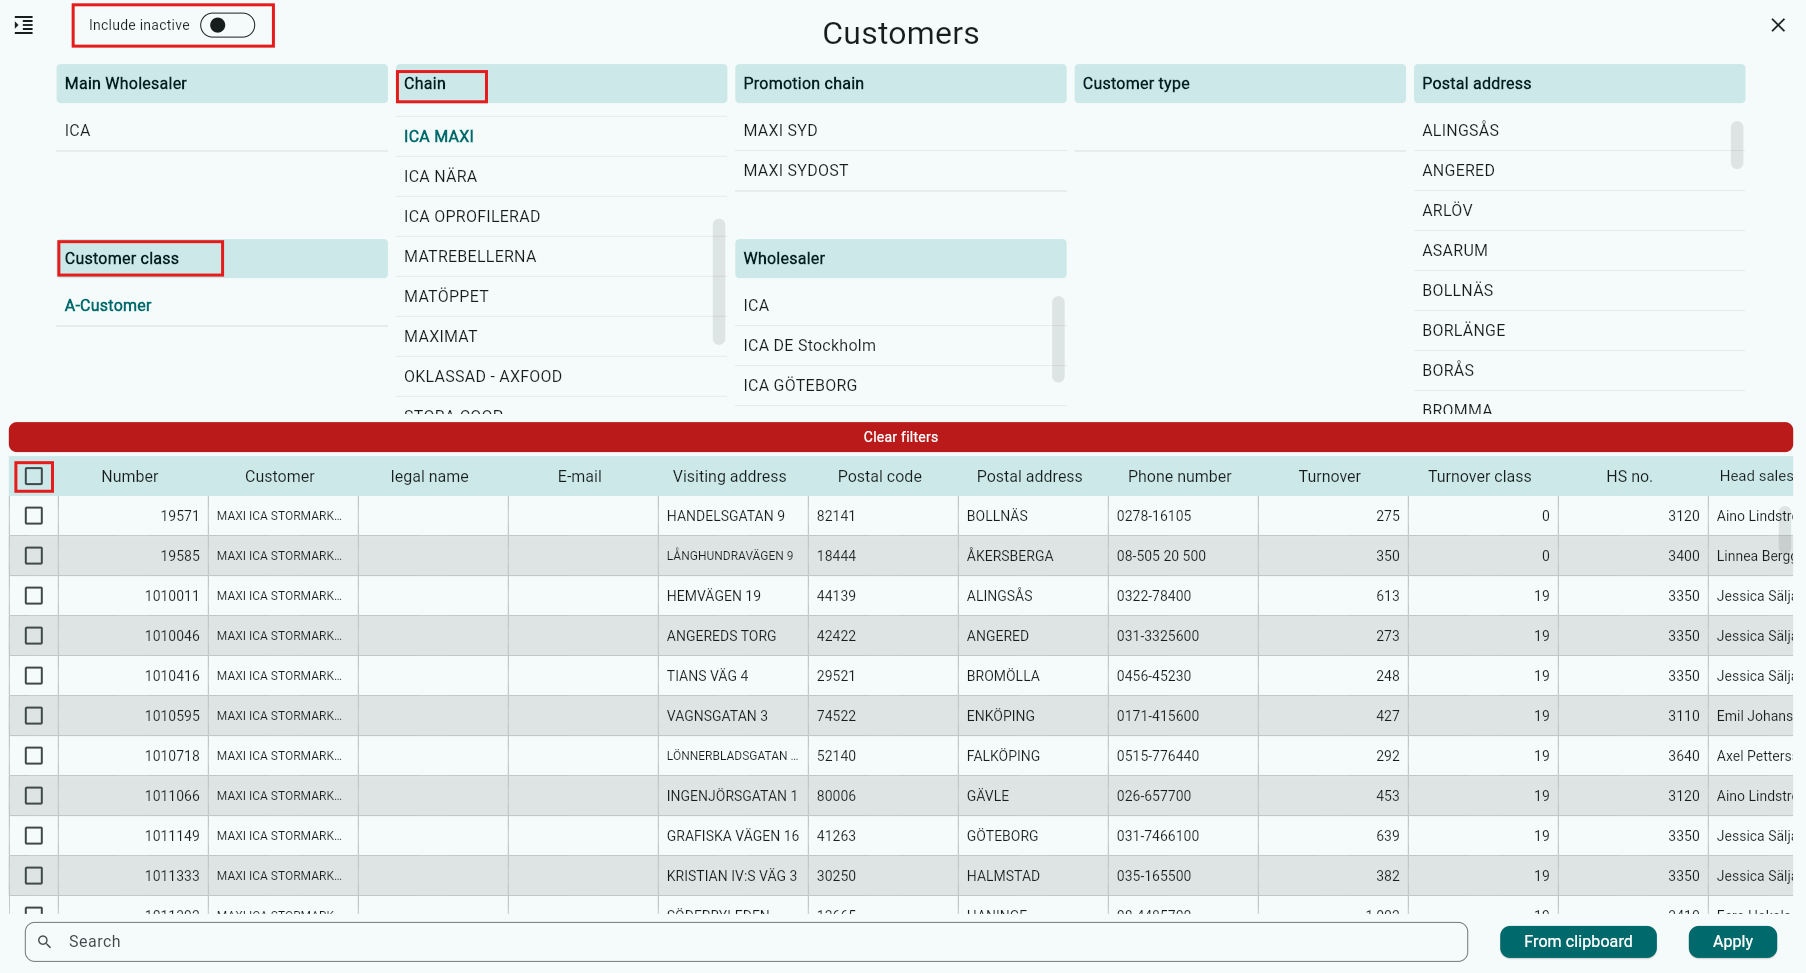Screen dimensions: 1806x973
Task: Select the row checkbox for customer 19571
Action: pos(34,516)
